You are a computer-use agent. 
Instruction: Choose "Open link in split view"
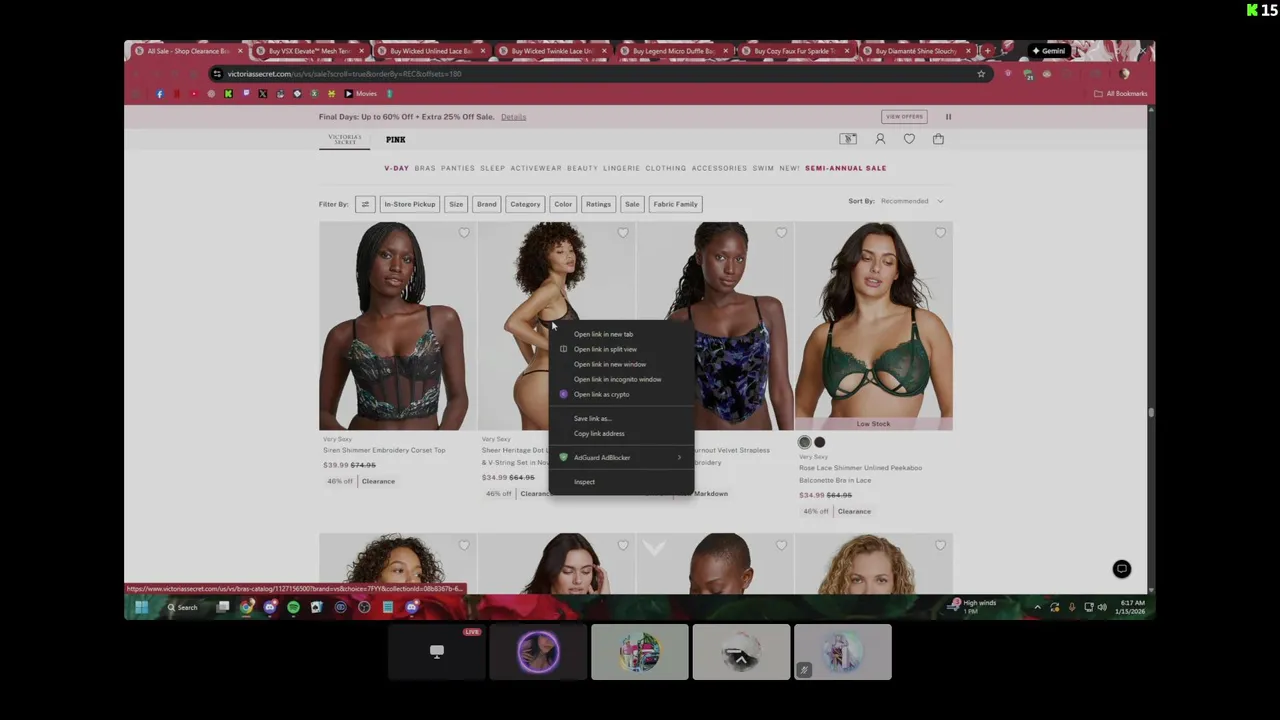pyautogui.click(x=620, y=349)
